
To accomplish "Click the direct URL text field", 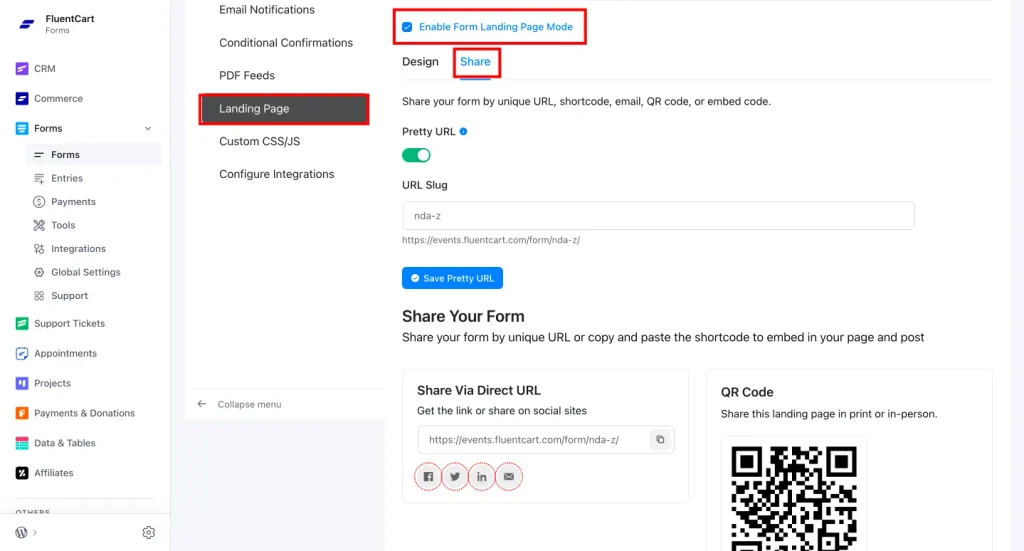I will tap(534, 440).
